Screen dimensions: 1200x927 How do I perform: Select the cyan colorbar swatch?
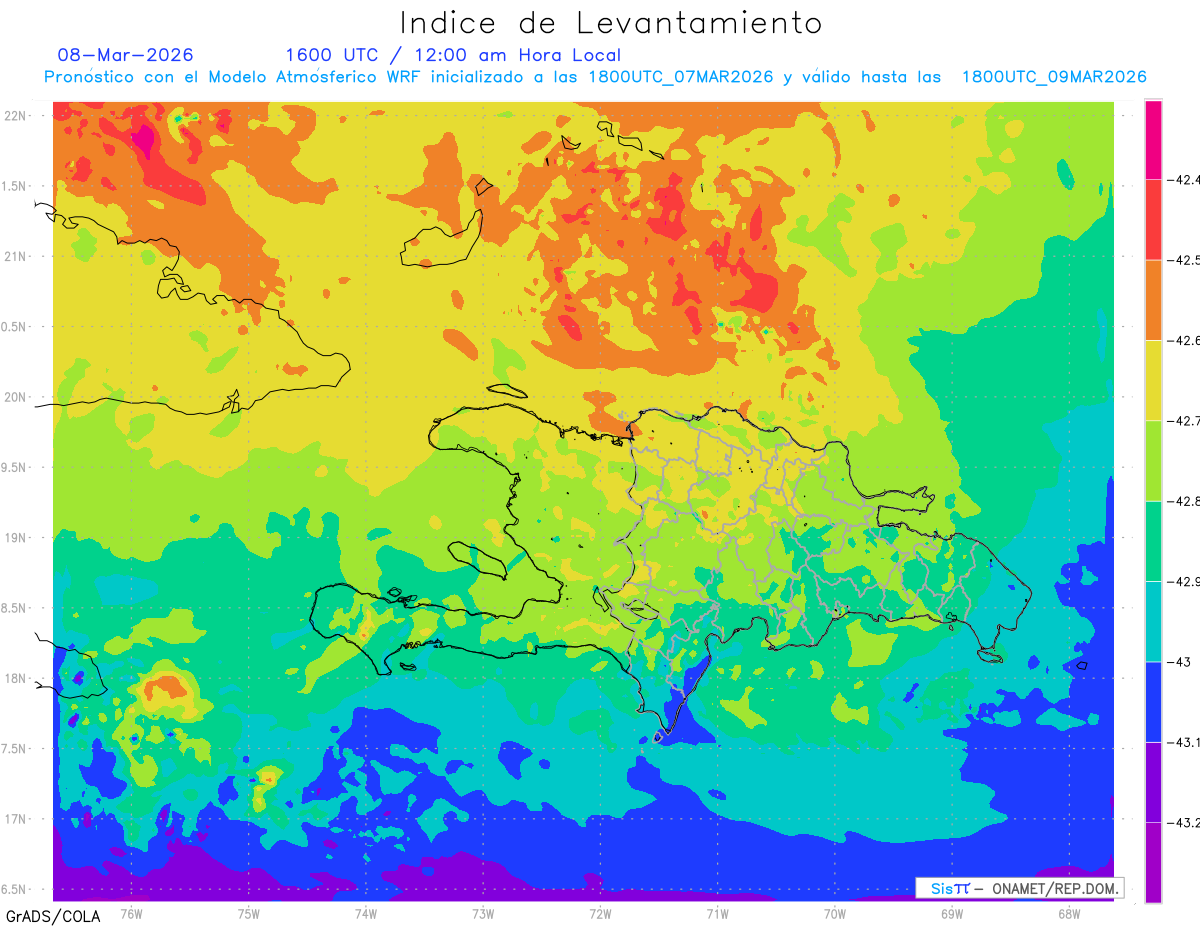click(1153, 621)
